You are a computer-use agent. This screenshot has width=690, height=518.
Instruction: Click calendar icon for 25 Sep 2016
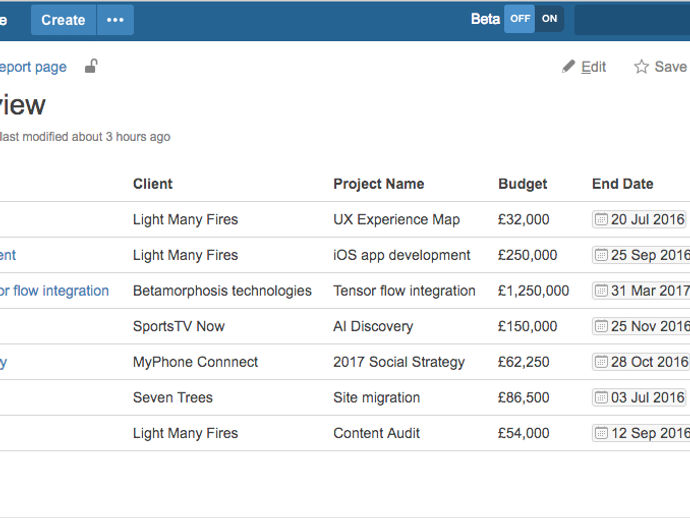tap(601, 255)
